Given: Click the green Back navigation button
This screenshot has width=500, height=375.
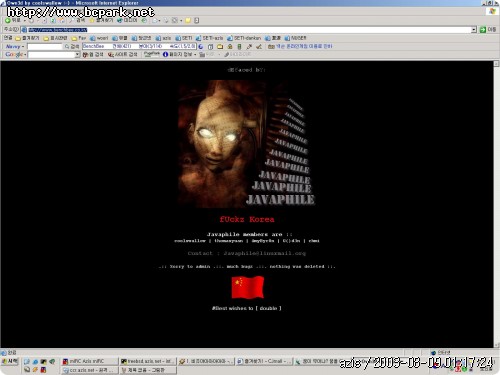Looking at the screenshot, I should click(13, 21).
